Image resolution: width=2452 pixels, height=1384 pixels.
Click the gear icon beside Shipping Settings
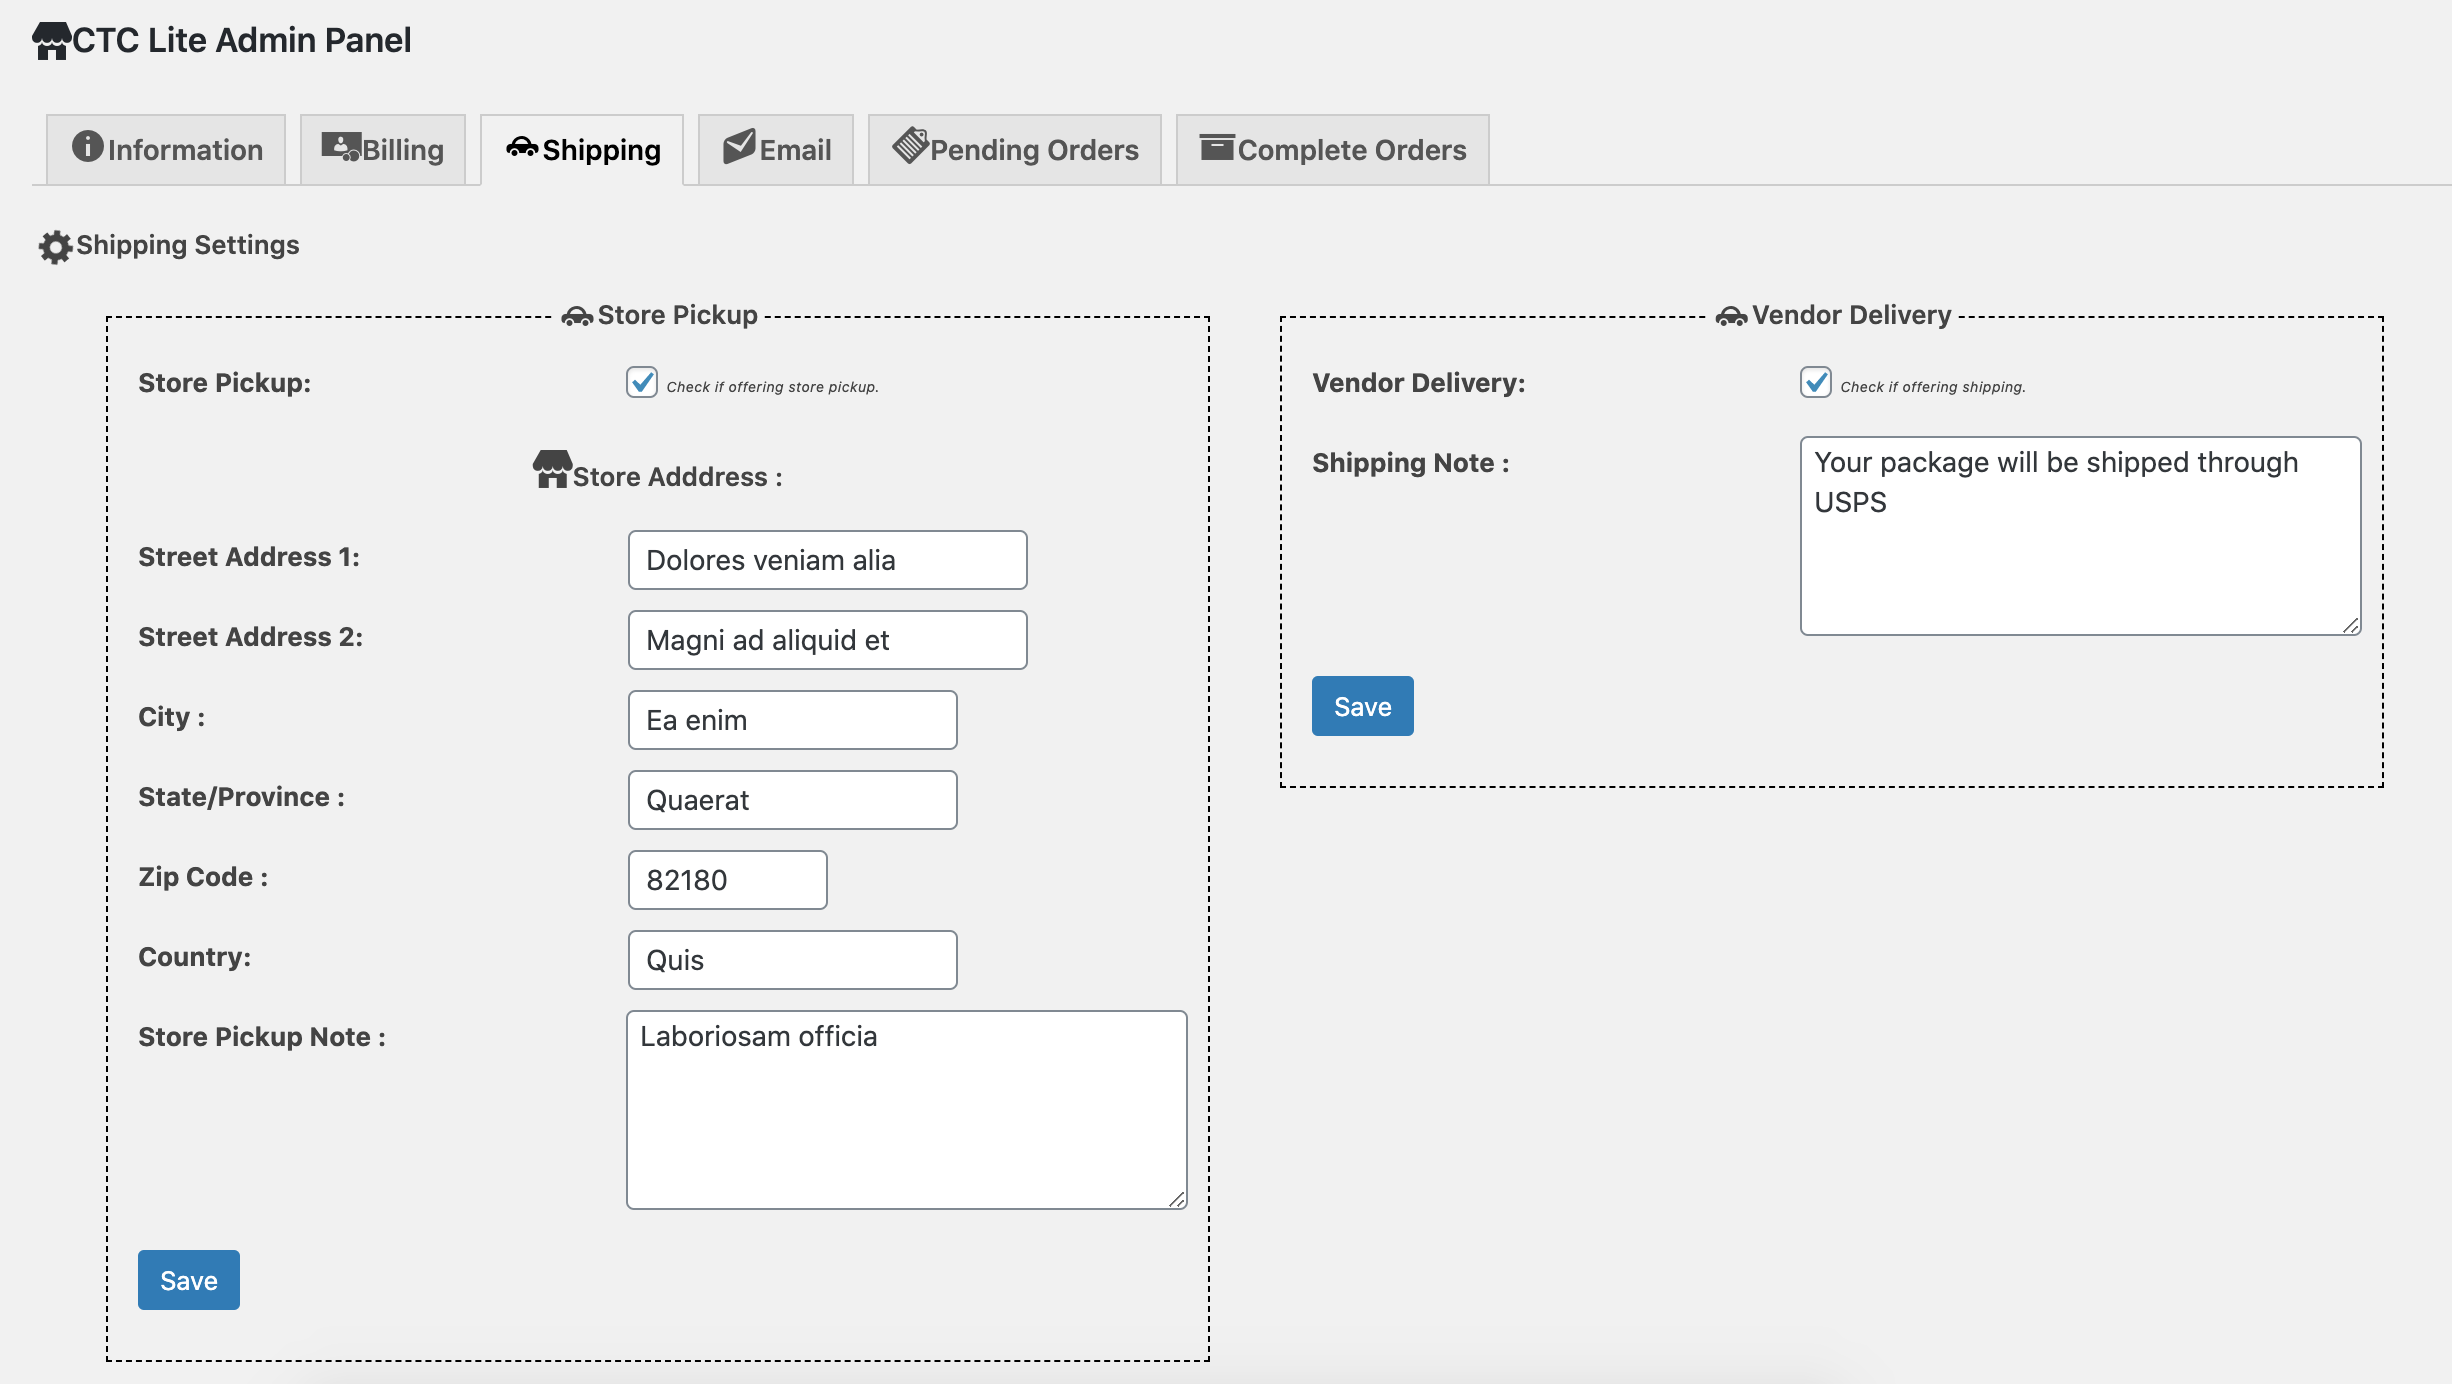pyautogui.click(x=56, y=247)
